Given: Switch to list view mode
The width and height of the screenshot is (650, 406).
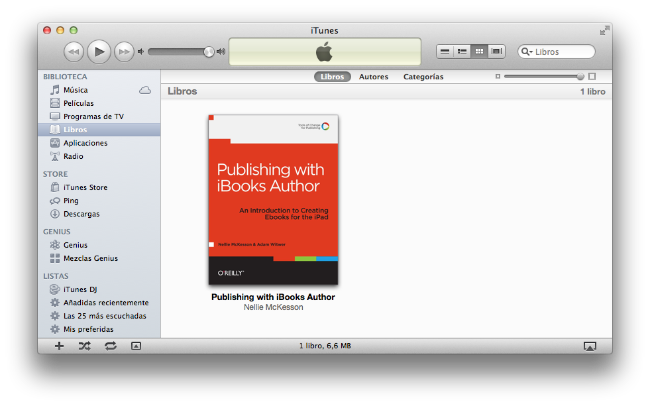Looking at the screenshot, I should tap(446, 51).
